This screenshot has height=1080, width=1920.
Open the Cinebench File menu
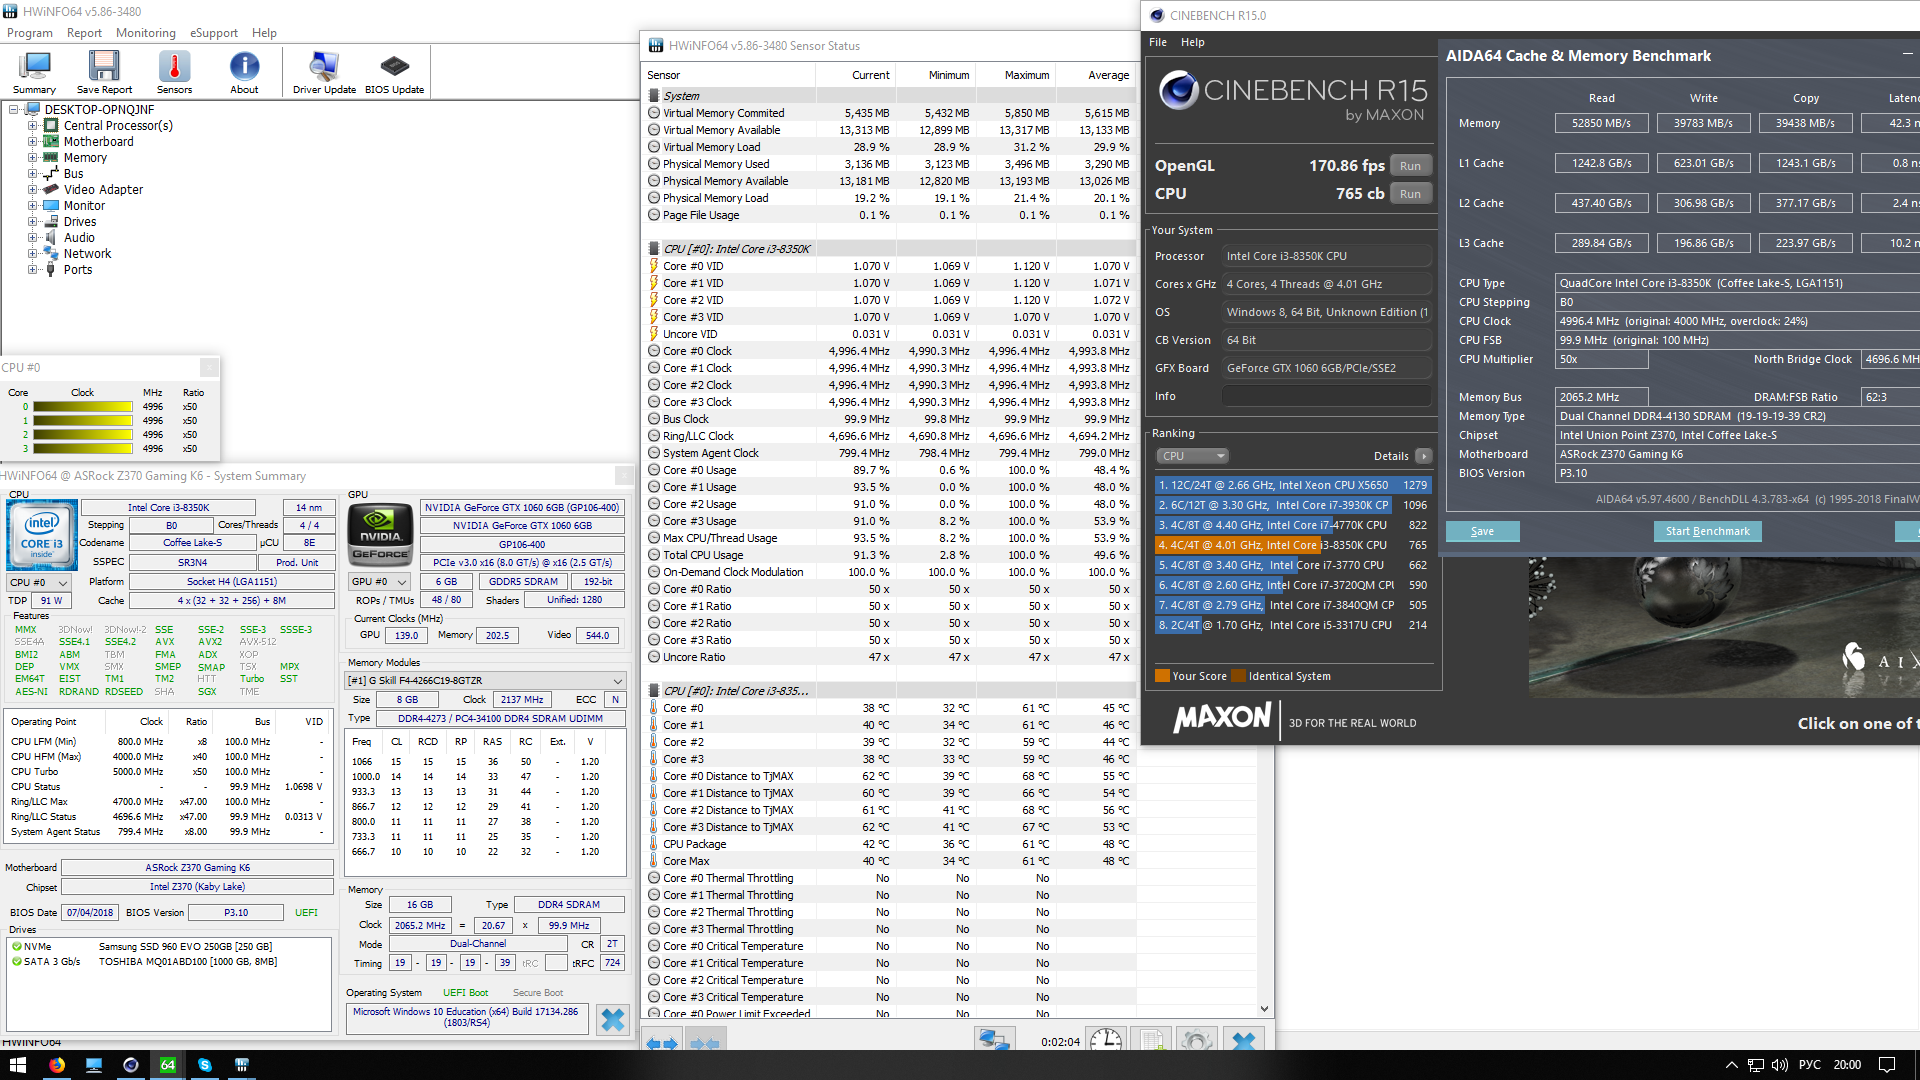point(1158,42)
